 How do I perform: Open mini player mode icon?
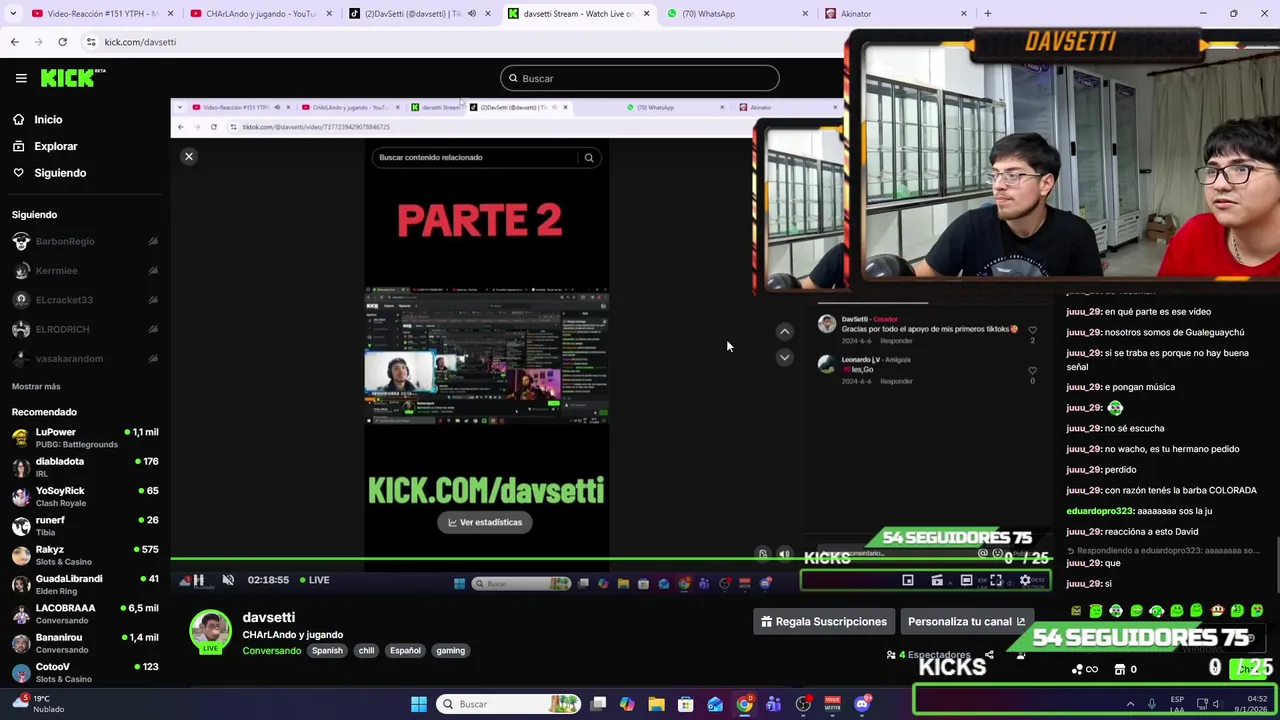click(908, 580)
